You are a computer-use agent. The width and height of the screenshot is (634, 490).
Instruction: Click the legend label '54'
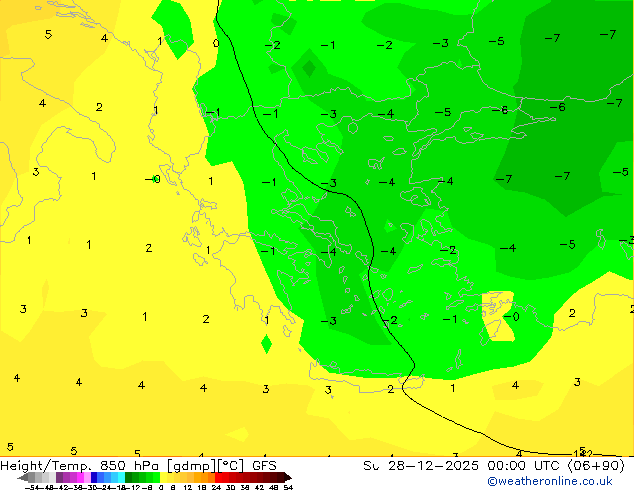288,487
